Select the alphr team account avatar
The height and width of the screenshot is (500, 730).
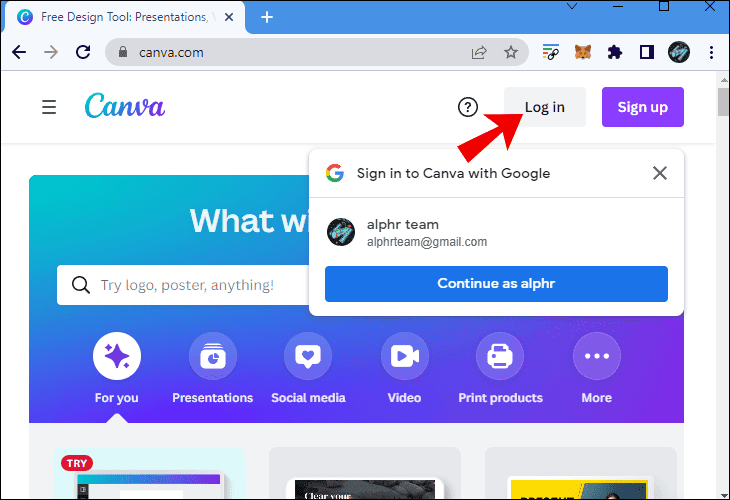[x=341, y=232]
